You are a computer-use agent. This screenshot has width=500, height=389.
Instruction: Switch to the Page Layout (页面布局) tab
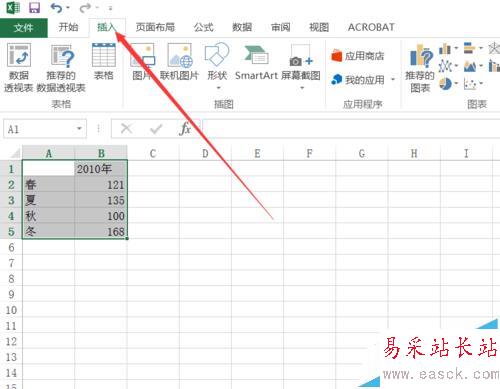(155, 27)
